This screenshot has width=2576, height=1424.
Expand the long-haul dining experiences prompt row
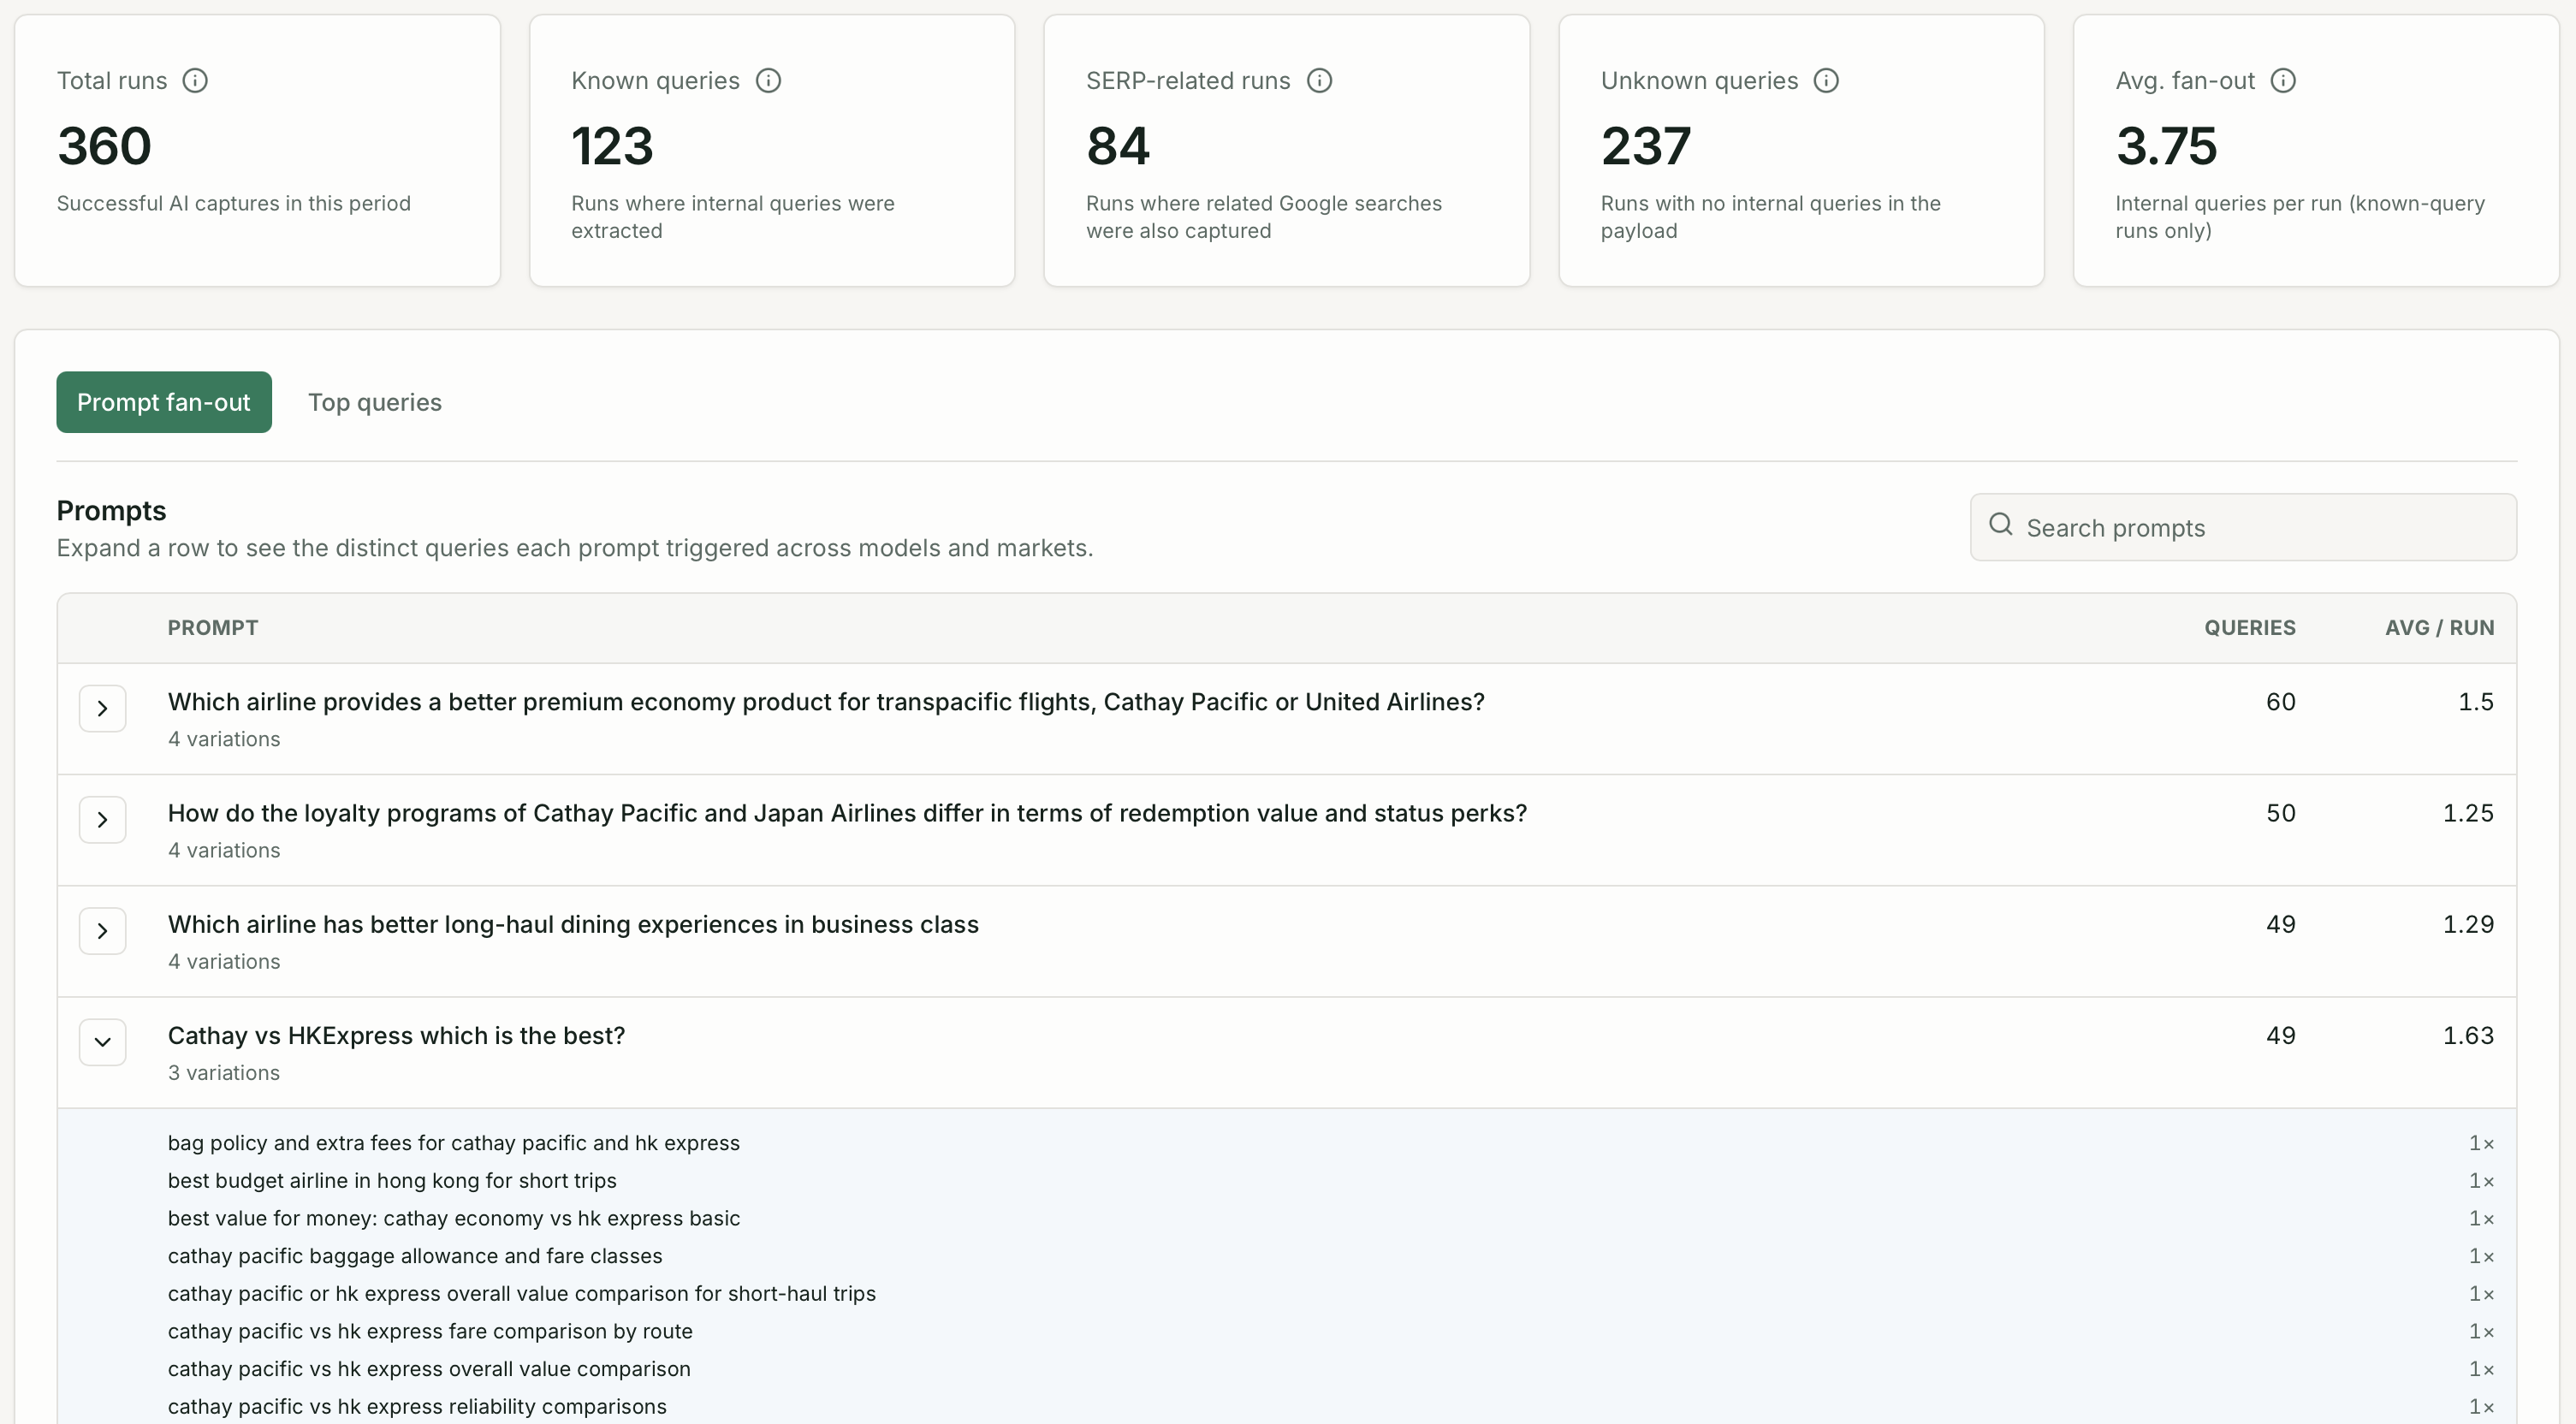point(102,930)
